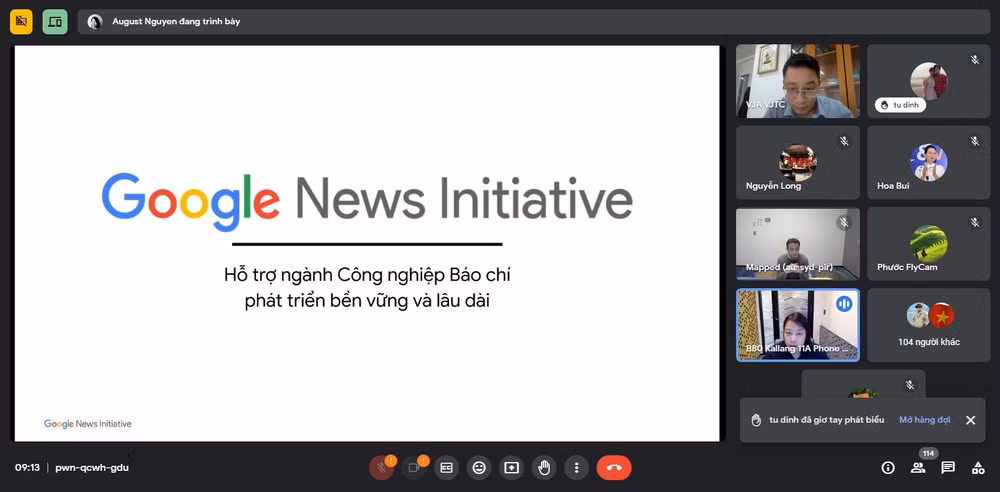Screen dimensions: 1000x492
Task: Click the 'Mở hàng đợi' link
Action: [925, 420]
